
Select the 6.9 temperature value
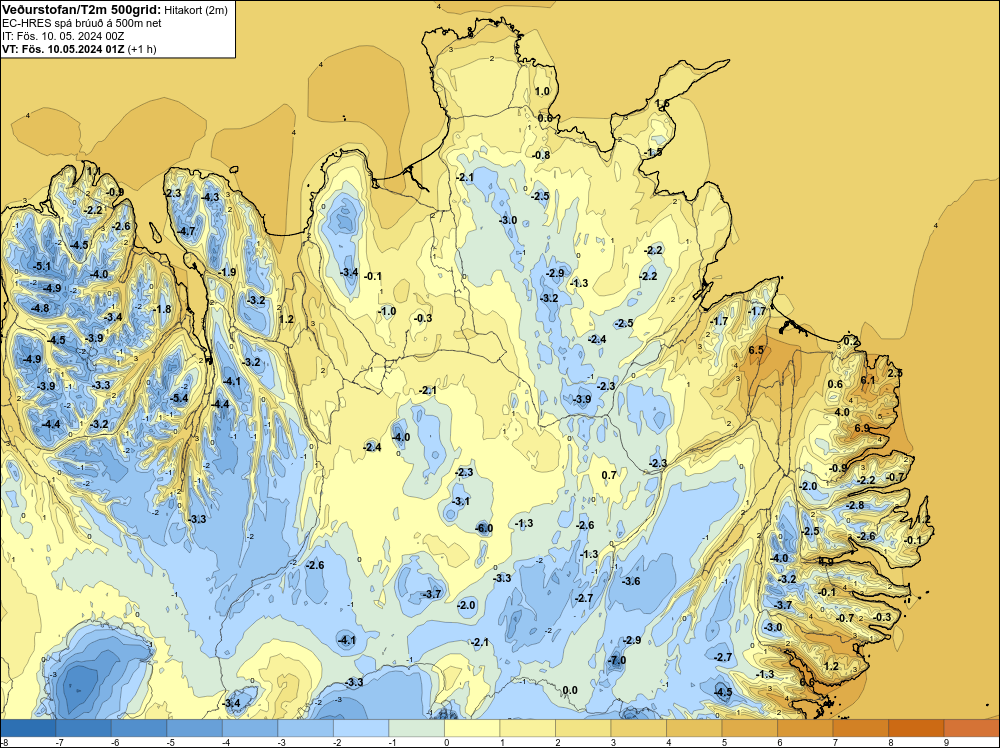862,428
